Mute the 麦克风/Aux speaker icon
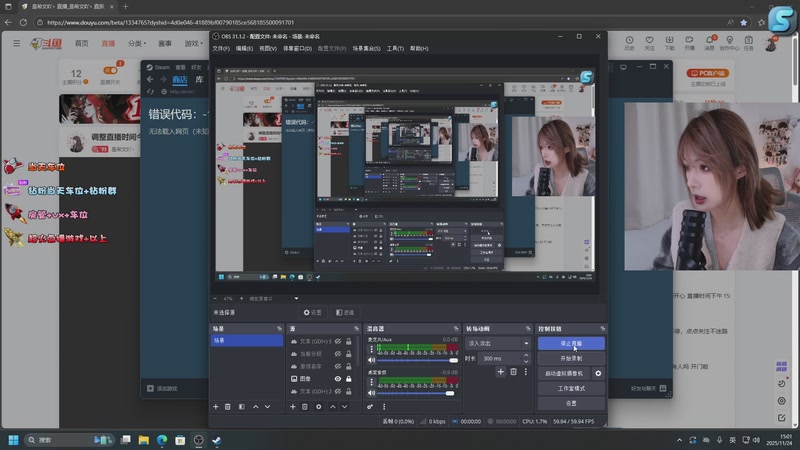This screenshot has width=800, height=450. [x=372, y=359]
